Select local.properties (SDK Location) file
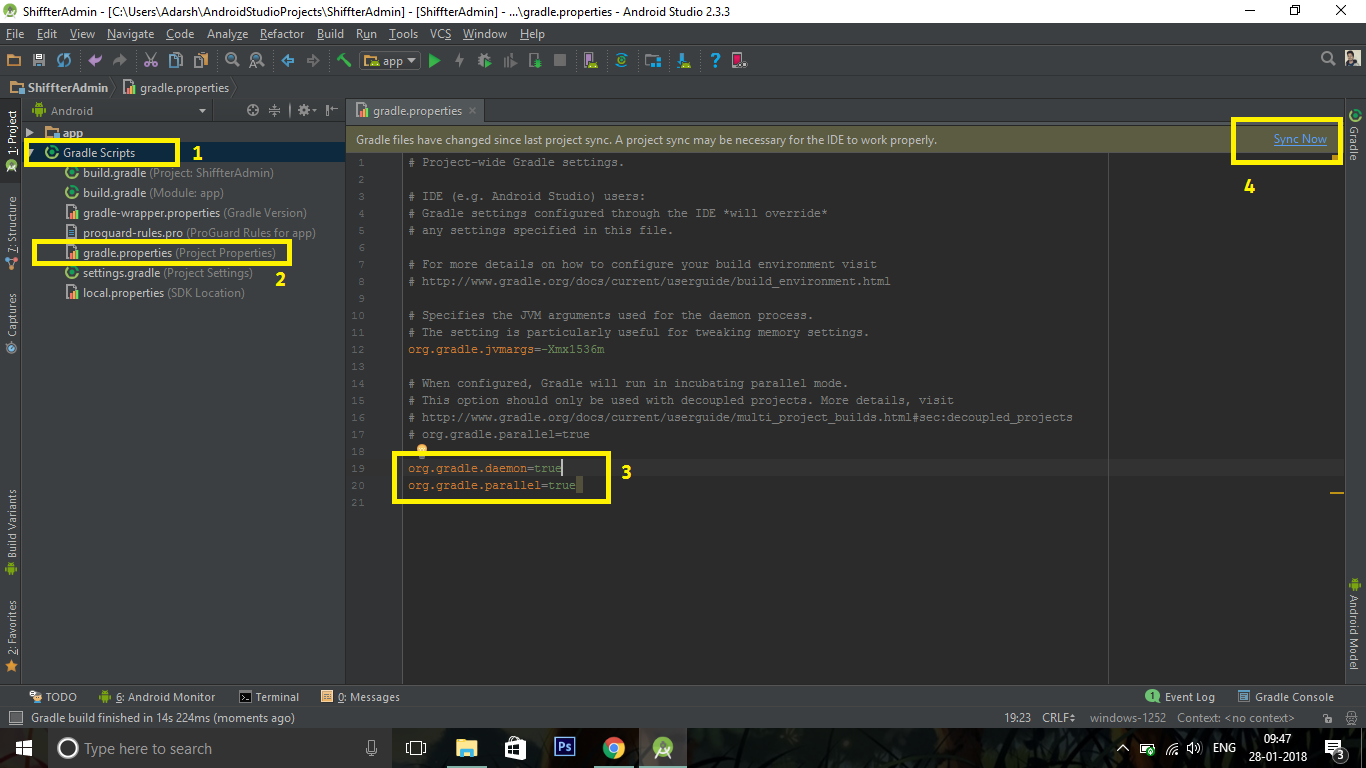This screenshot has height=768, width=1366. (155, 293)
